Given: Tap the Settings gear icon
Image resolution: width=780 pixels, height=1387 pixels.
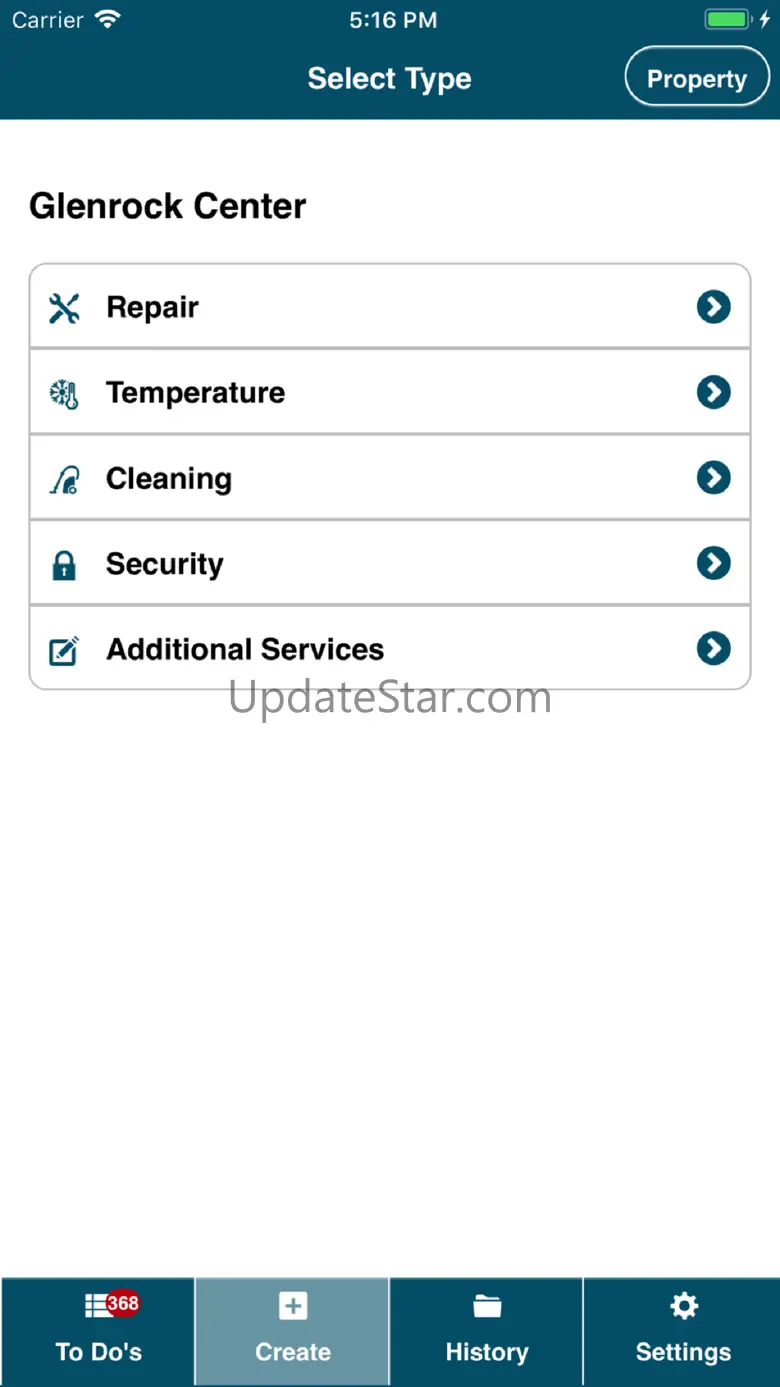Looking at the screenshot, I should pos(684,1306).
